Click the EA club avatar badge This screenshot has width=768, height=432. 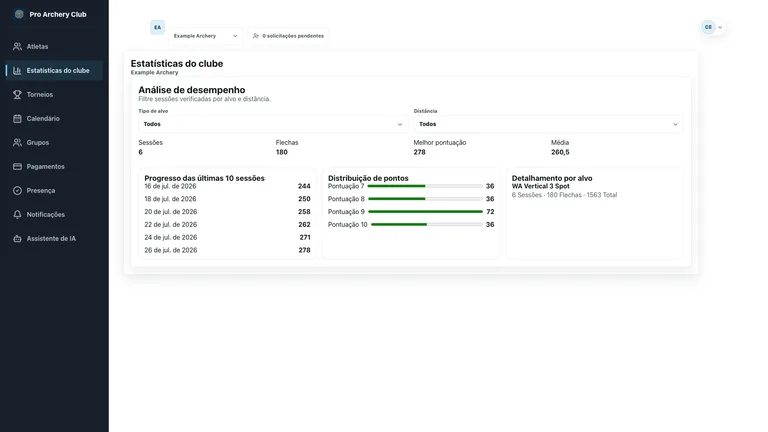(157, 27)
